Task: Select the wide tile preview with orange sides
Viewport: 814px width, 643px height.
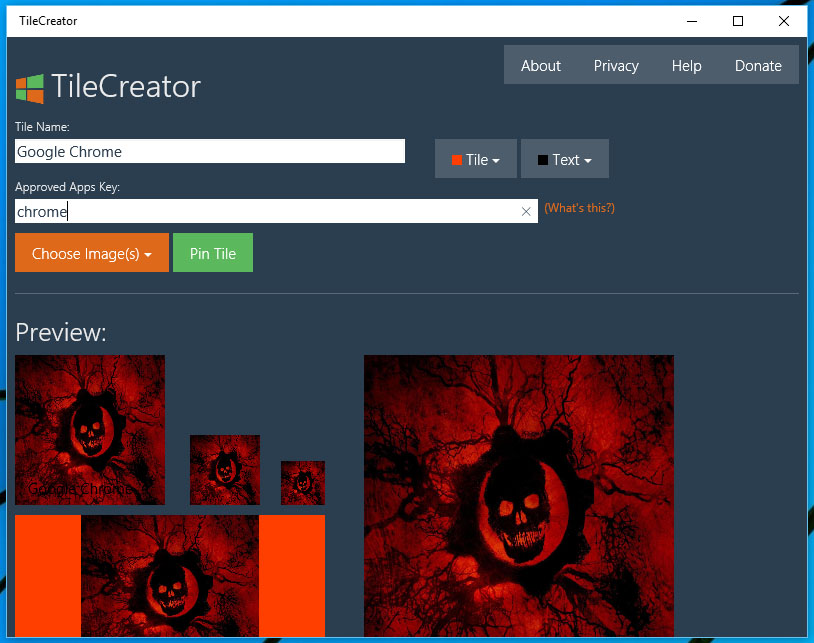Action: [x=170, y=576]
